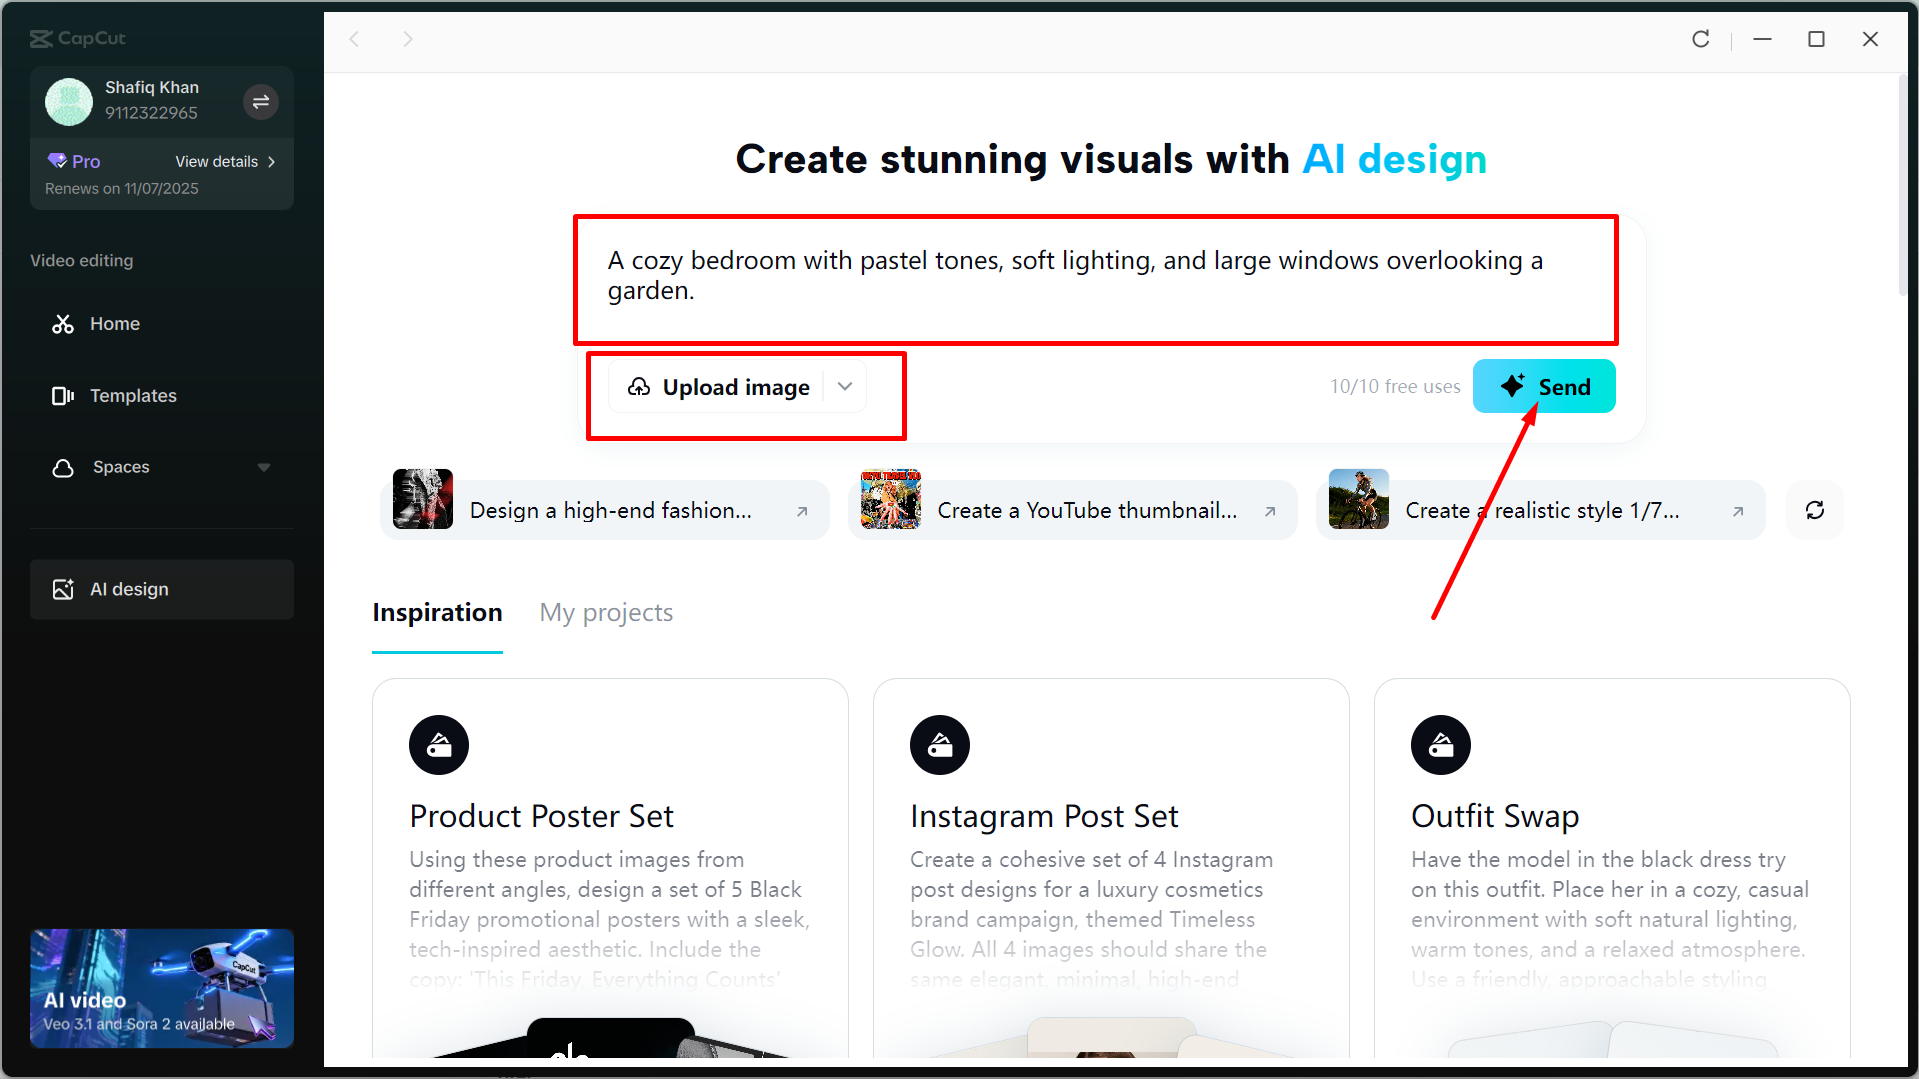The height and width of the screenshot is (1079, 1919).
Task: Minimize the CapCut window
Action: (1762, 39)
